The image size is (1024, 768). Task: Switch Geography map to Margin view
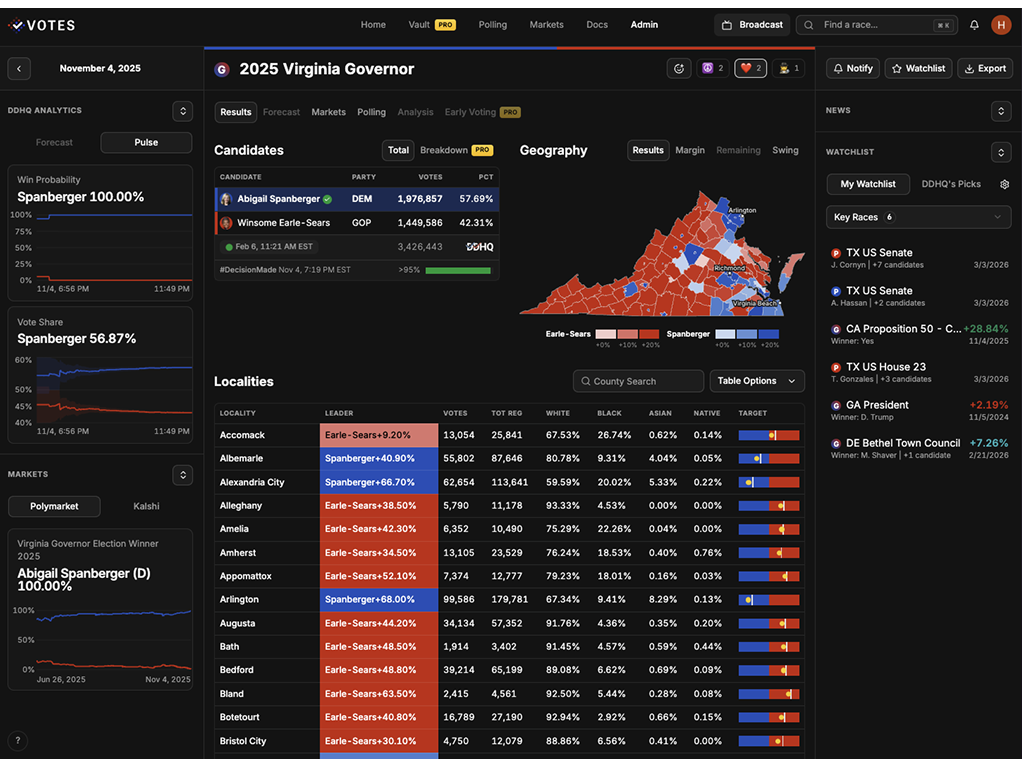pyautogui.click(x=690, y=150)
